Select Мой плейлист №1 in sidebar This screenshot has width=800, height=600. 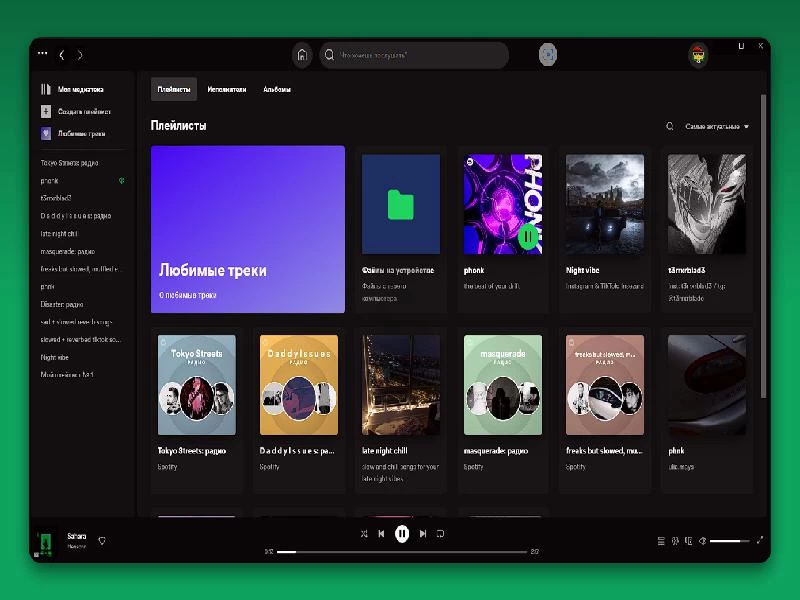67,374
